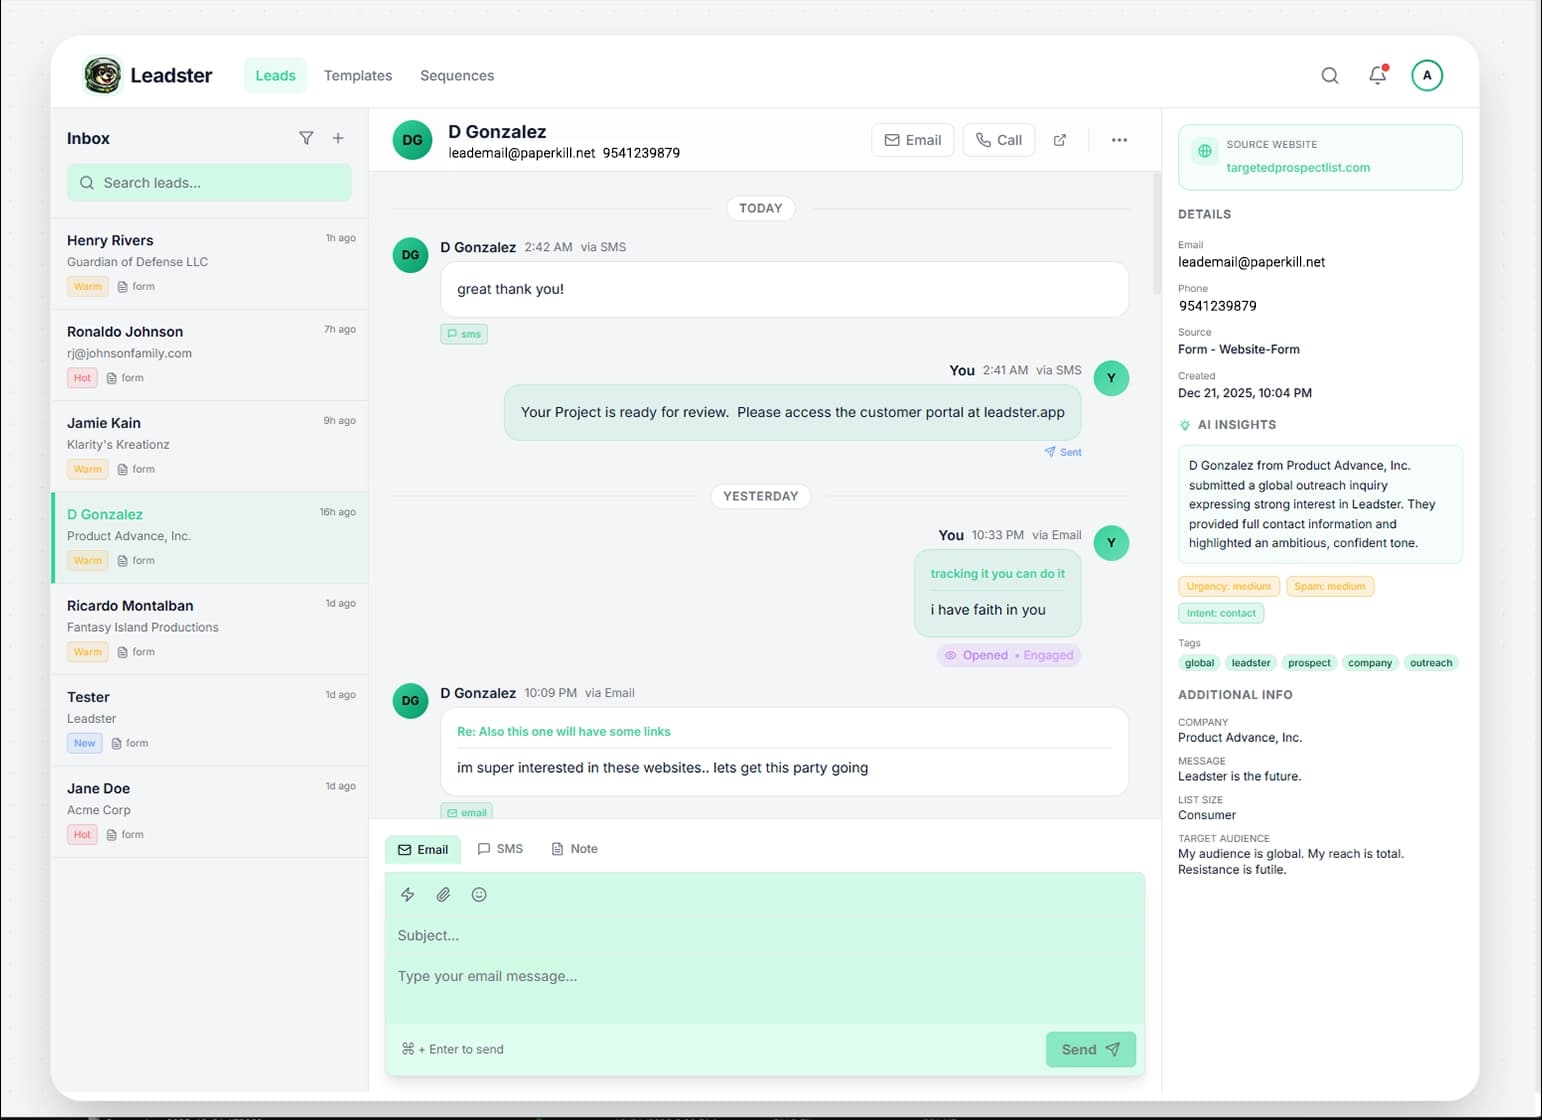The width and height of the screenshot is (1542, 1120).
Task: Call D Gonzalez
Action: pos(998,140)
